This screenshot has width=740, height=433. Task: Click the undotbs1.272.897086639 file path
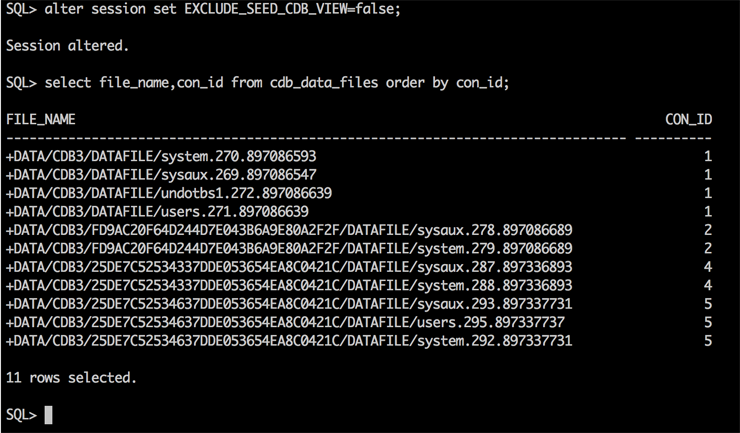[169, 193]
